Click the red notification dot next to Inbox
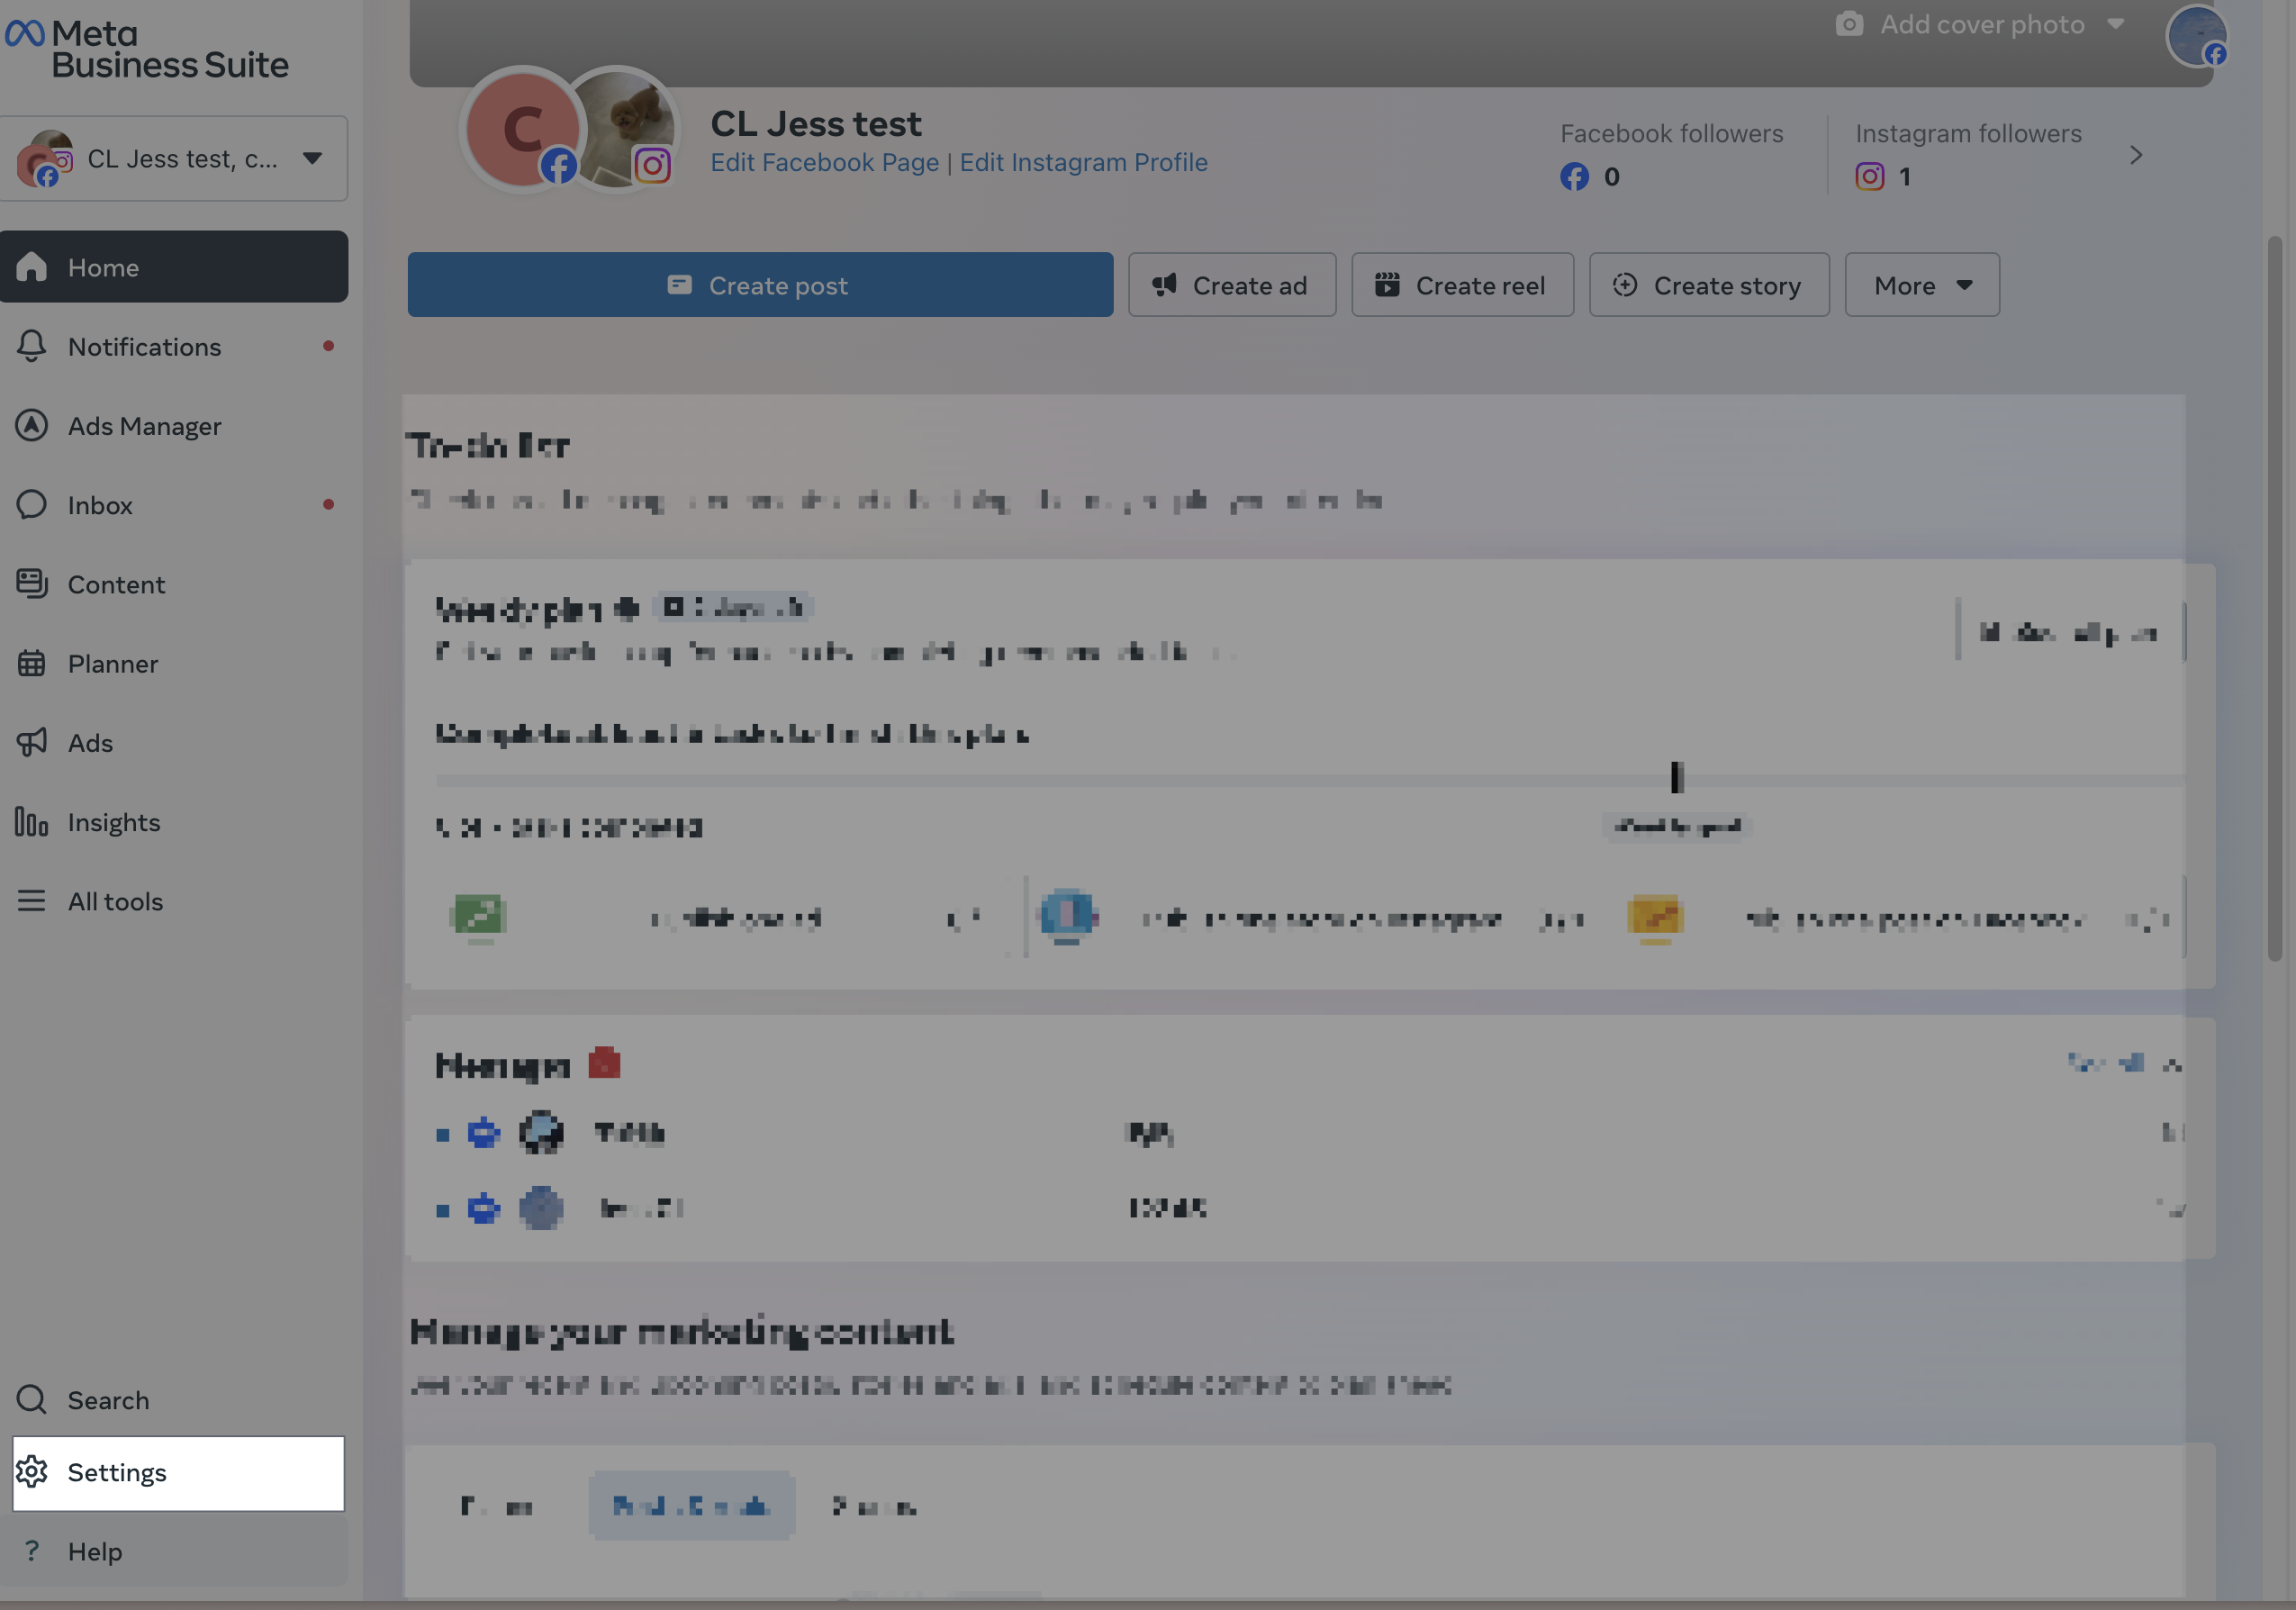Image resolution: width=2296 pixels, height=1610 pixels. (328, 504)
